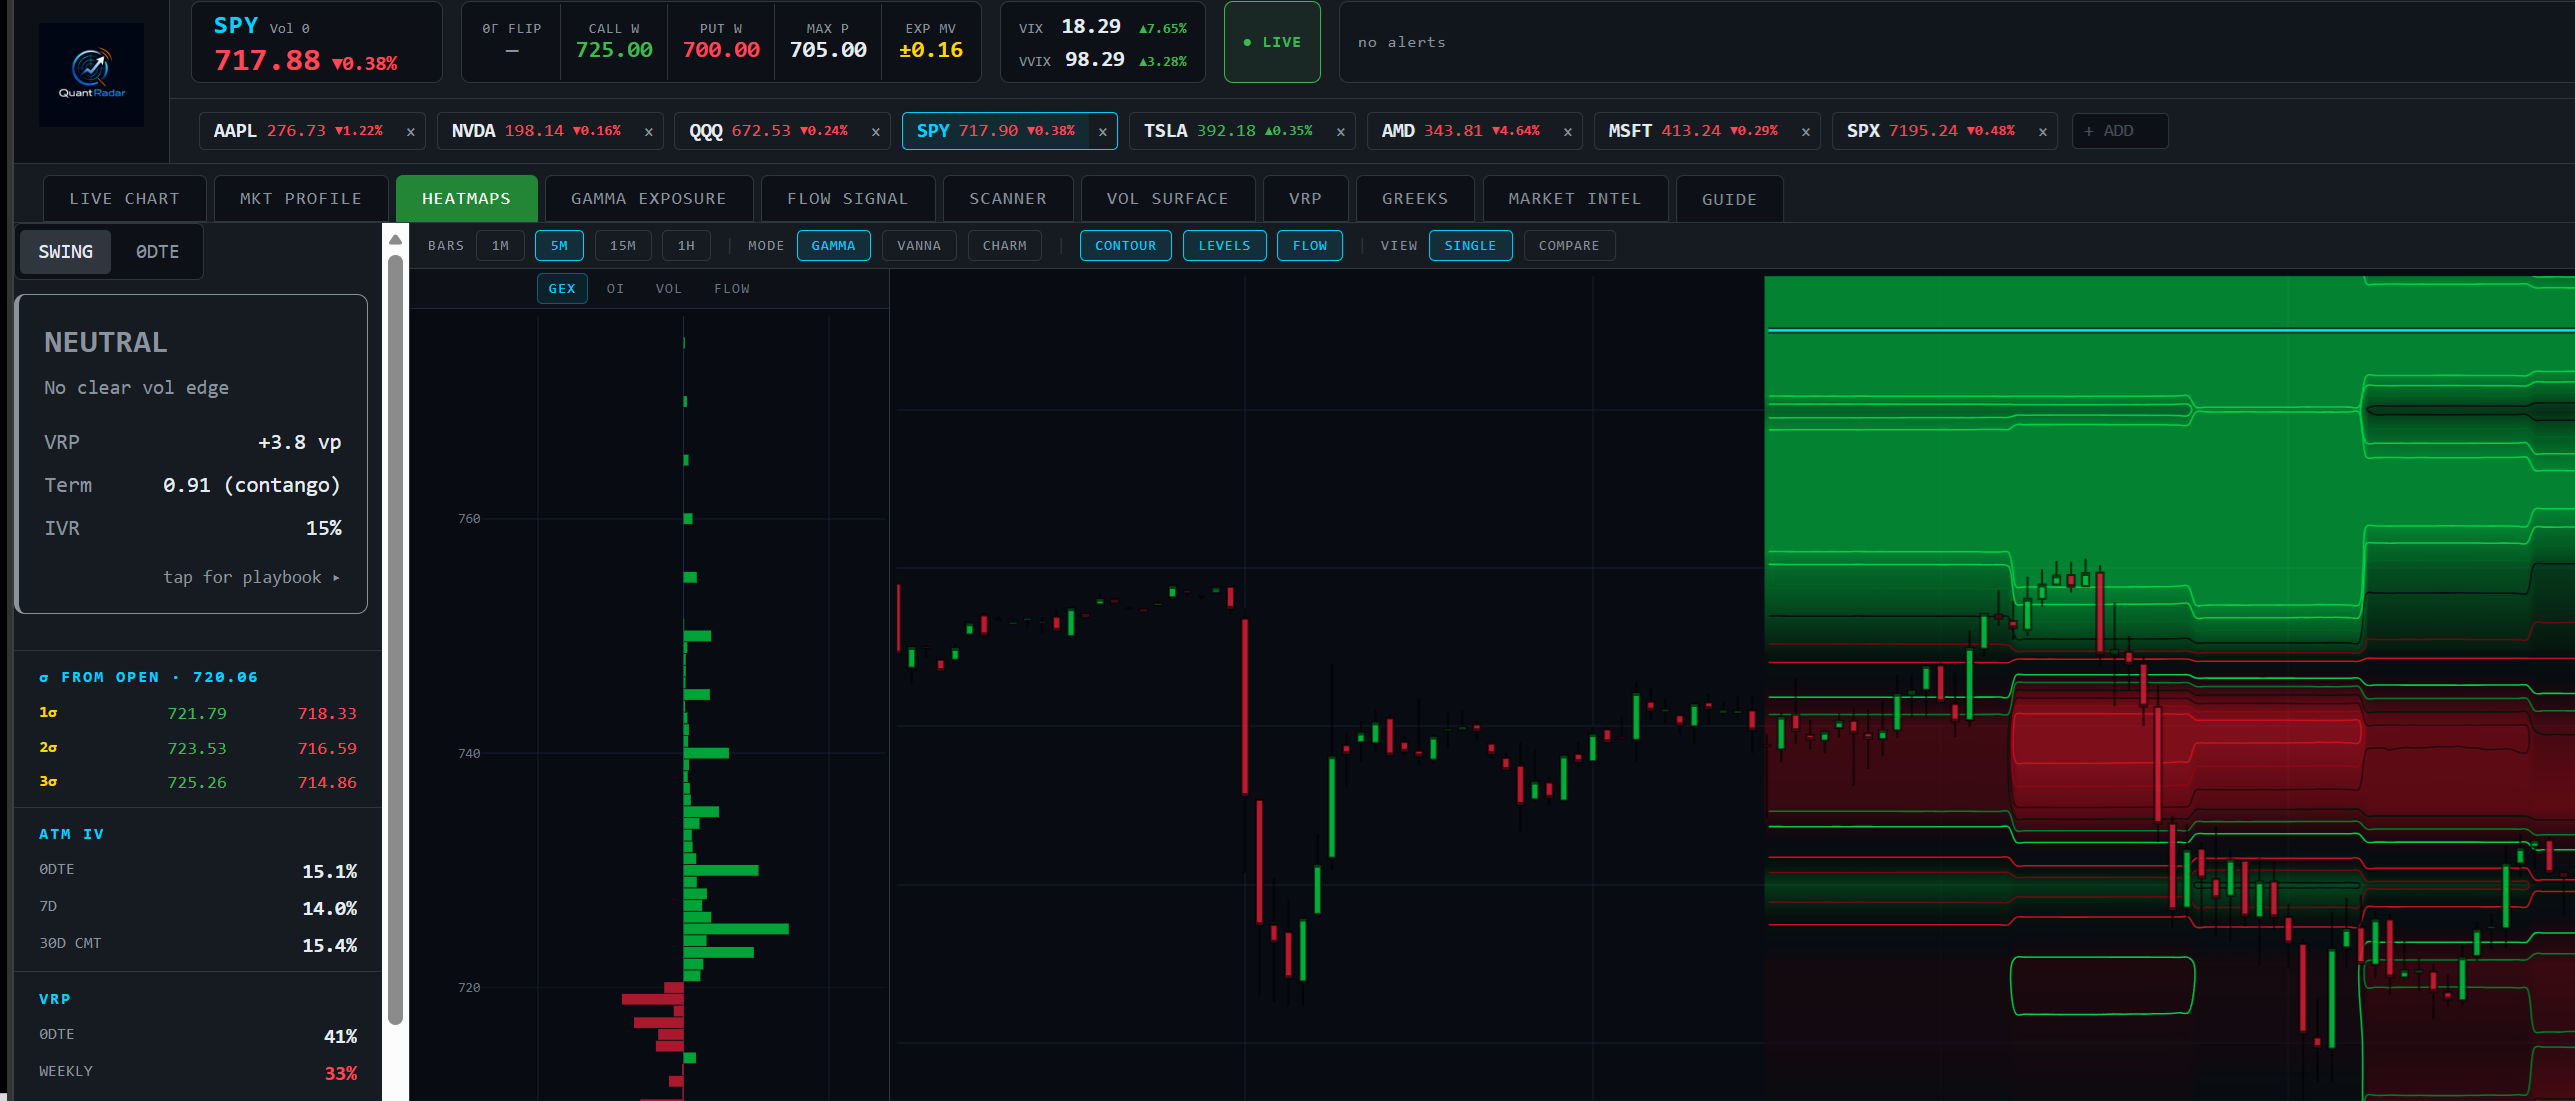Remove AAPL ticker from watchlist

(410, 132)
